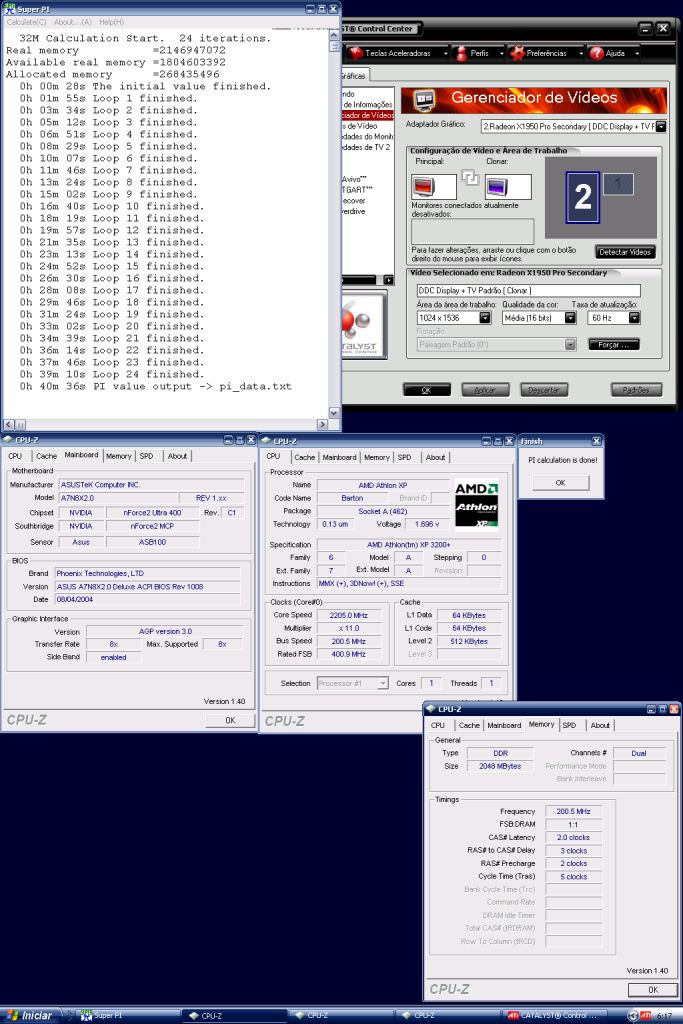Click the Aplicar button in Catalyst
The image size is (683, 1024).
(485, 390)
